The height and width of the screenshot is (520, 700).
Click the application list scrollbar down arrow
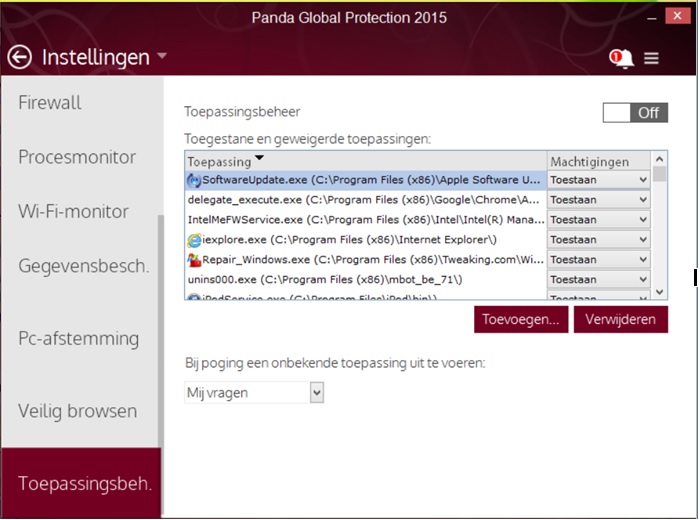(659, 292)
